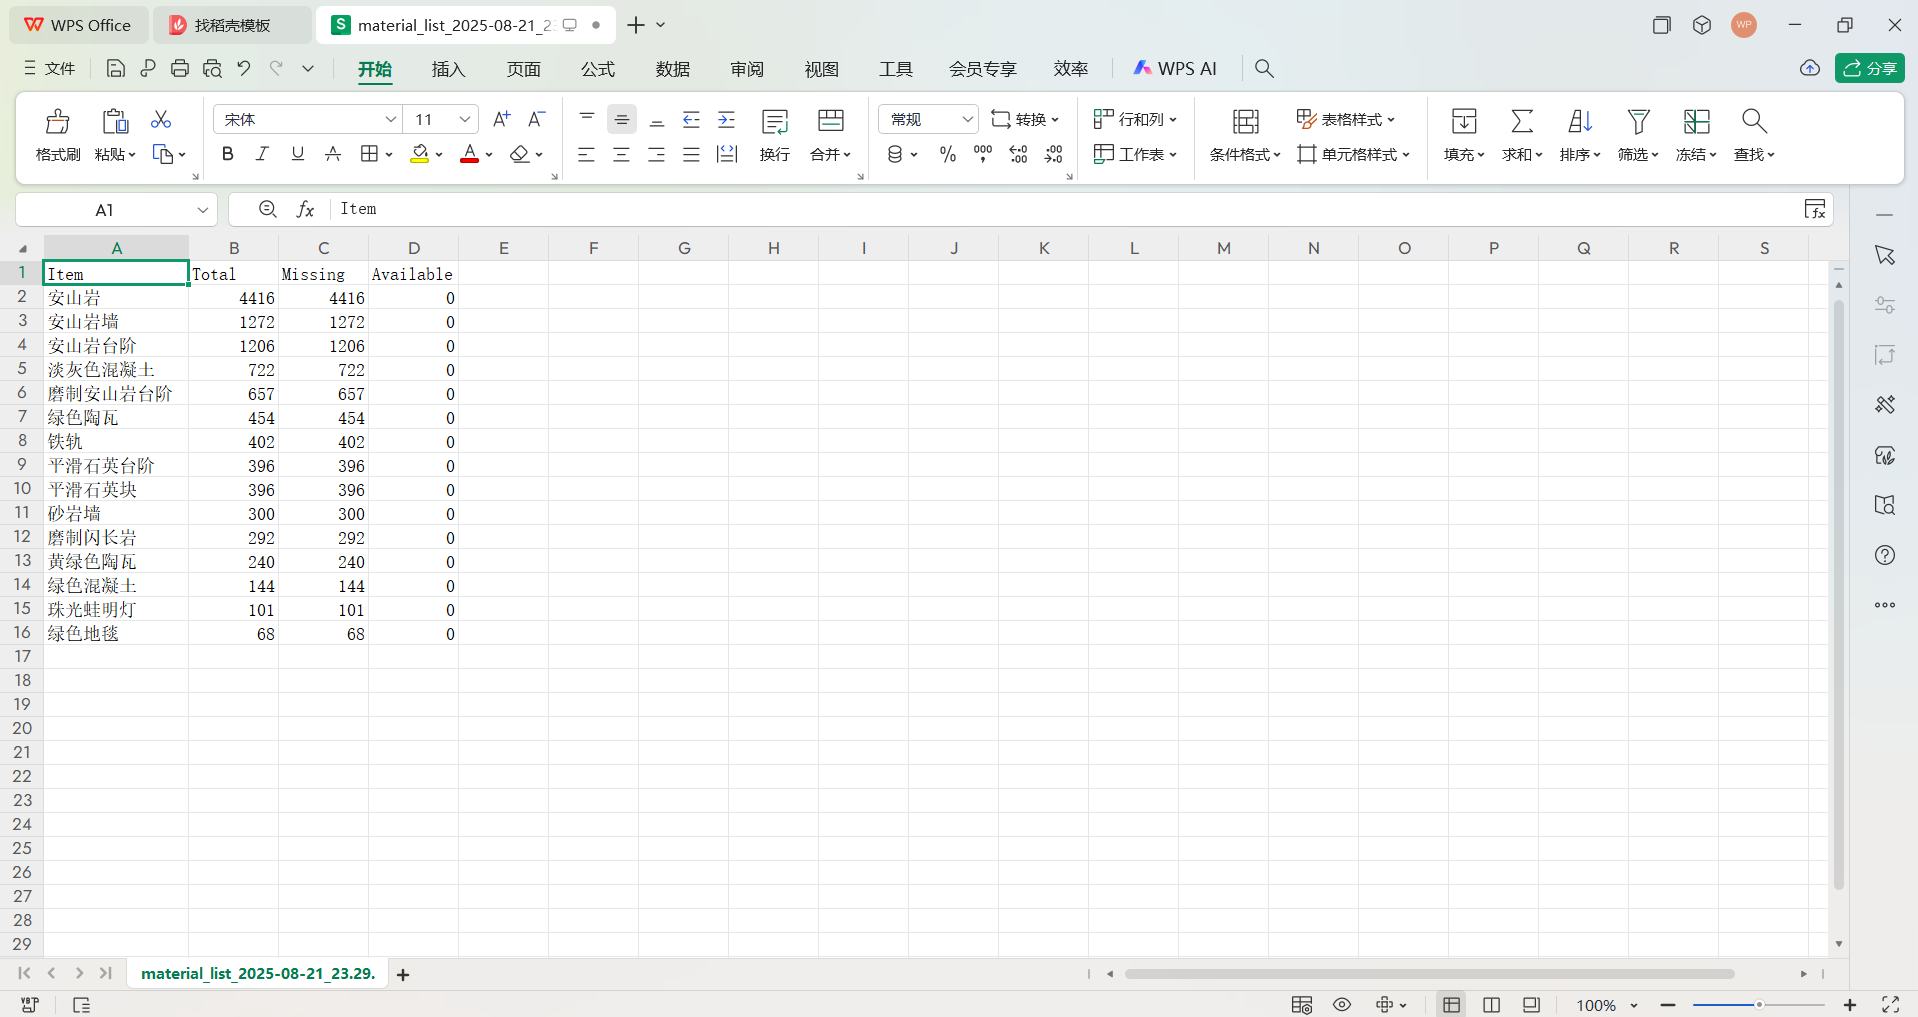1918x1017 pixels.
Task: Enable middle vertical alignment
Action: click(622, 119)
